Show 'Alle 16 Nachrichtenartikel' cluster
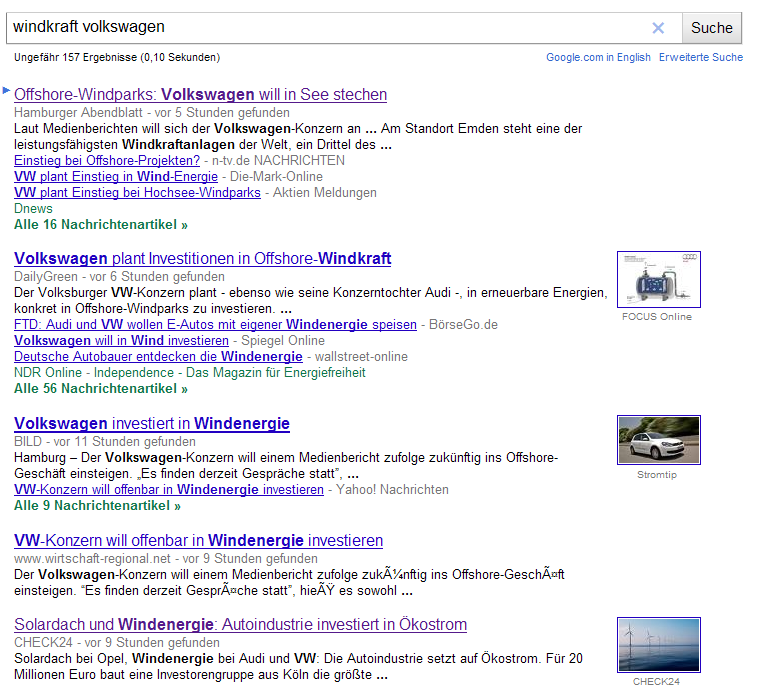This screenshot has width=775, height=693. [x=101, y=225]
